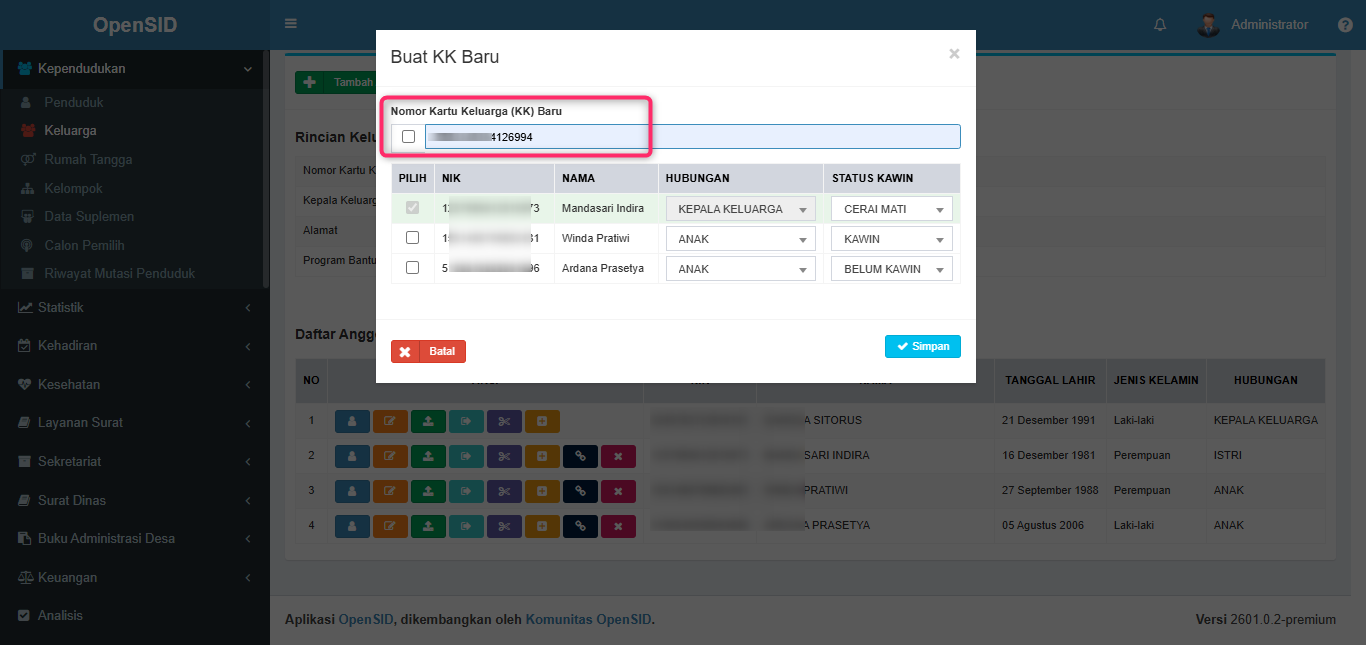Click the scissors icon in row 1

pyautogui.click(x=504, y=421)
